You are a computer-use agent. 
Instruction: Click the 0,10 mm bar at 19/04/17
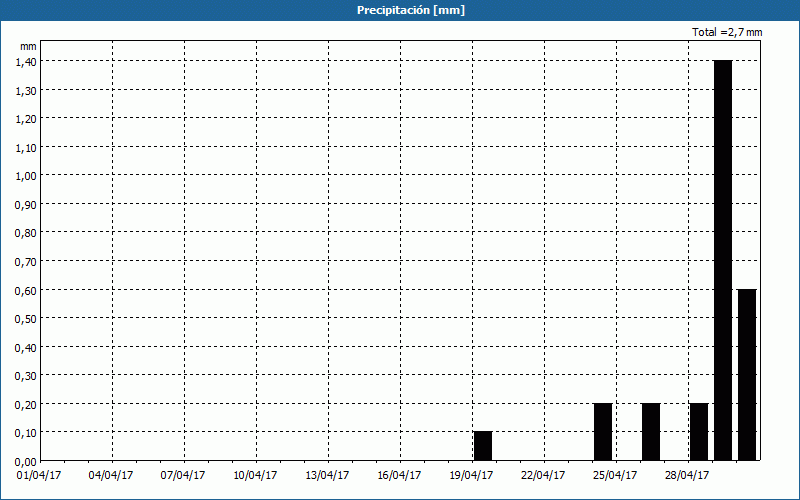tap(483, 446)
